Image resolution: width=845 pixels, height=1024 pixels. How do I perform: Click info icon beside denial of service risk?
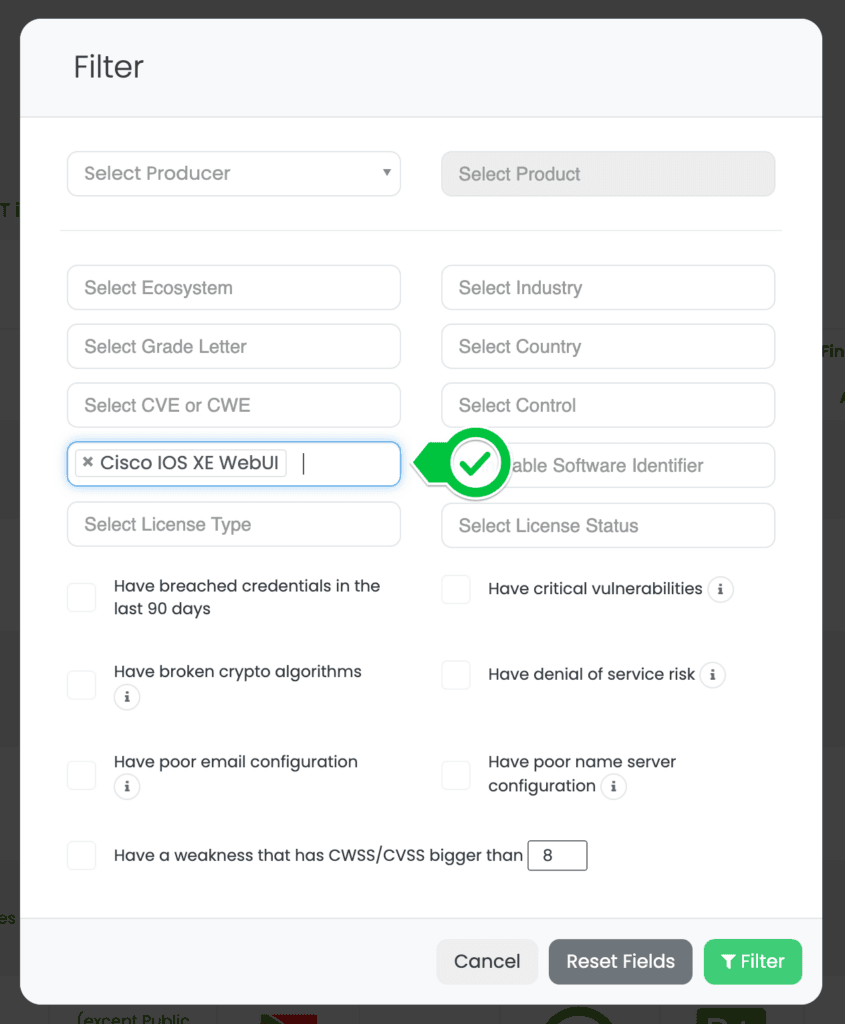coord(712,675)
